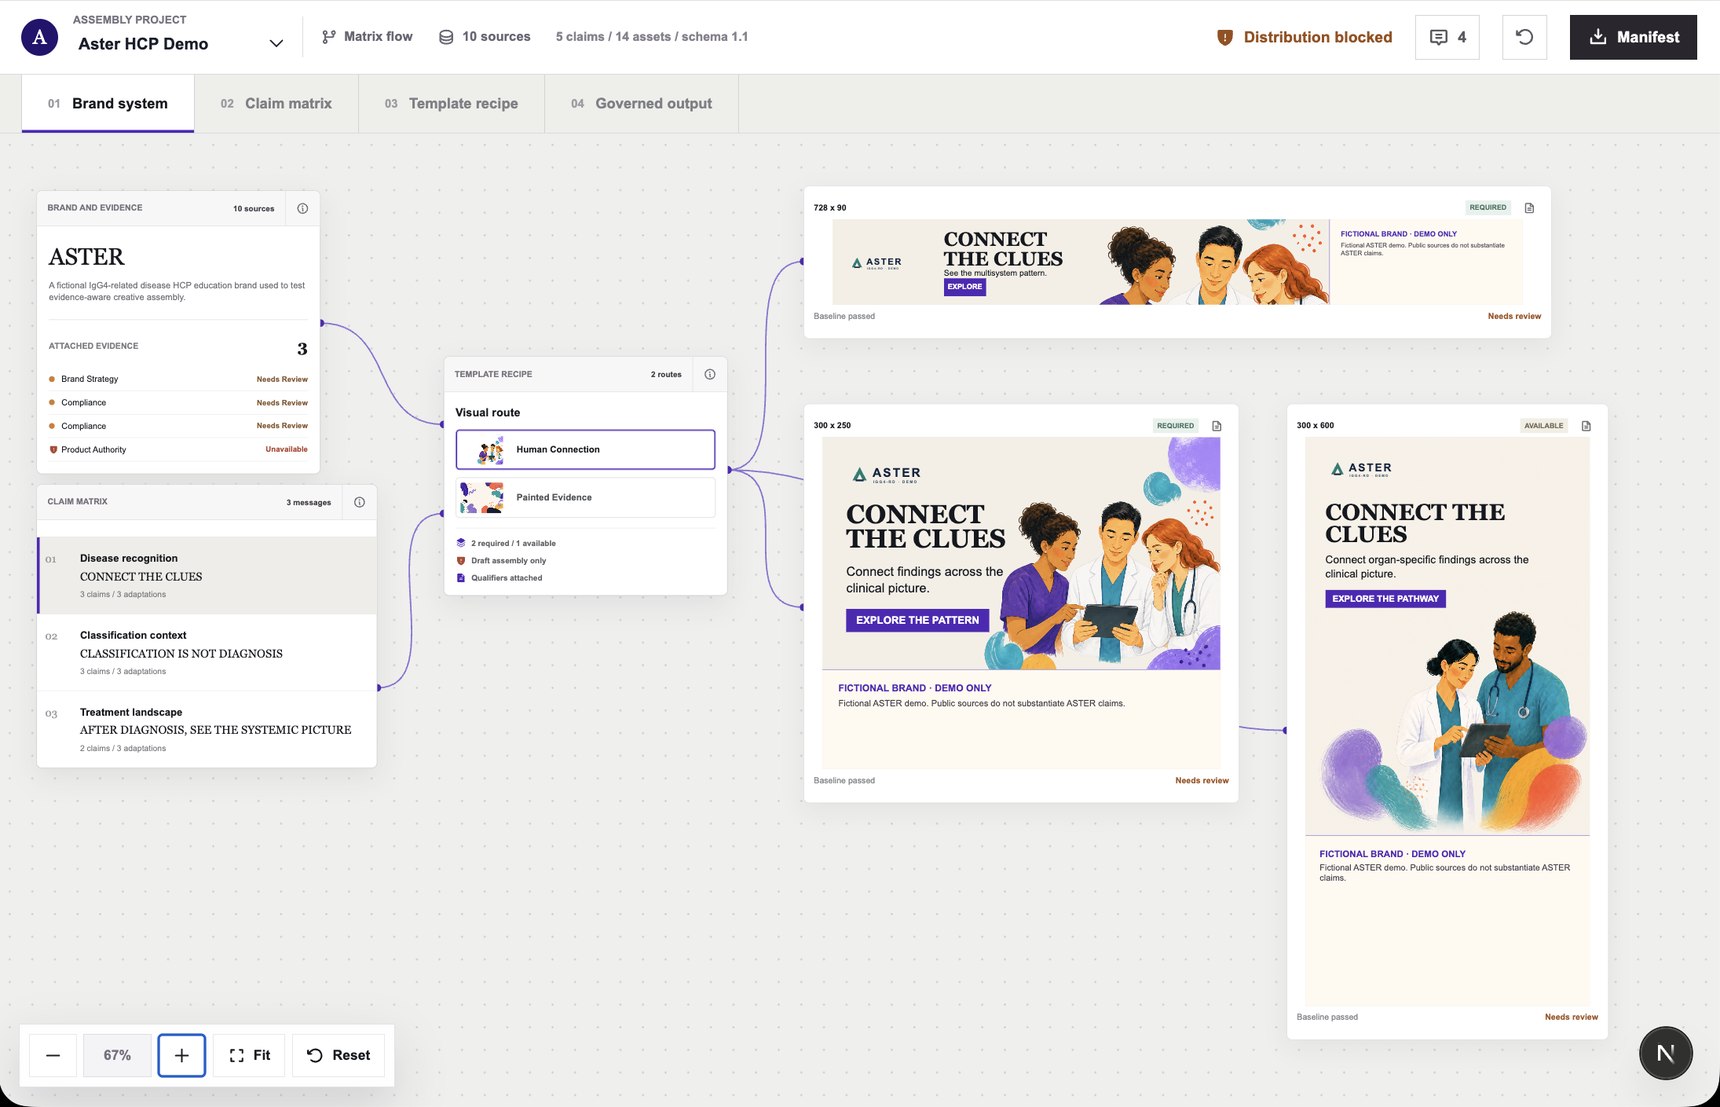Click the ASTER brand heading
1720x1107 pixels.
pos(87,257)
